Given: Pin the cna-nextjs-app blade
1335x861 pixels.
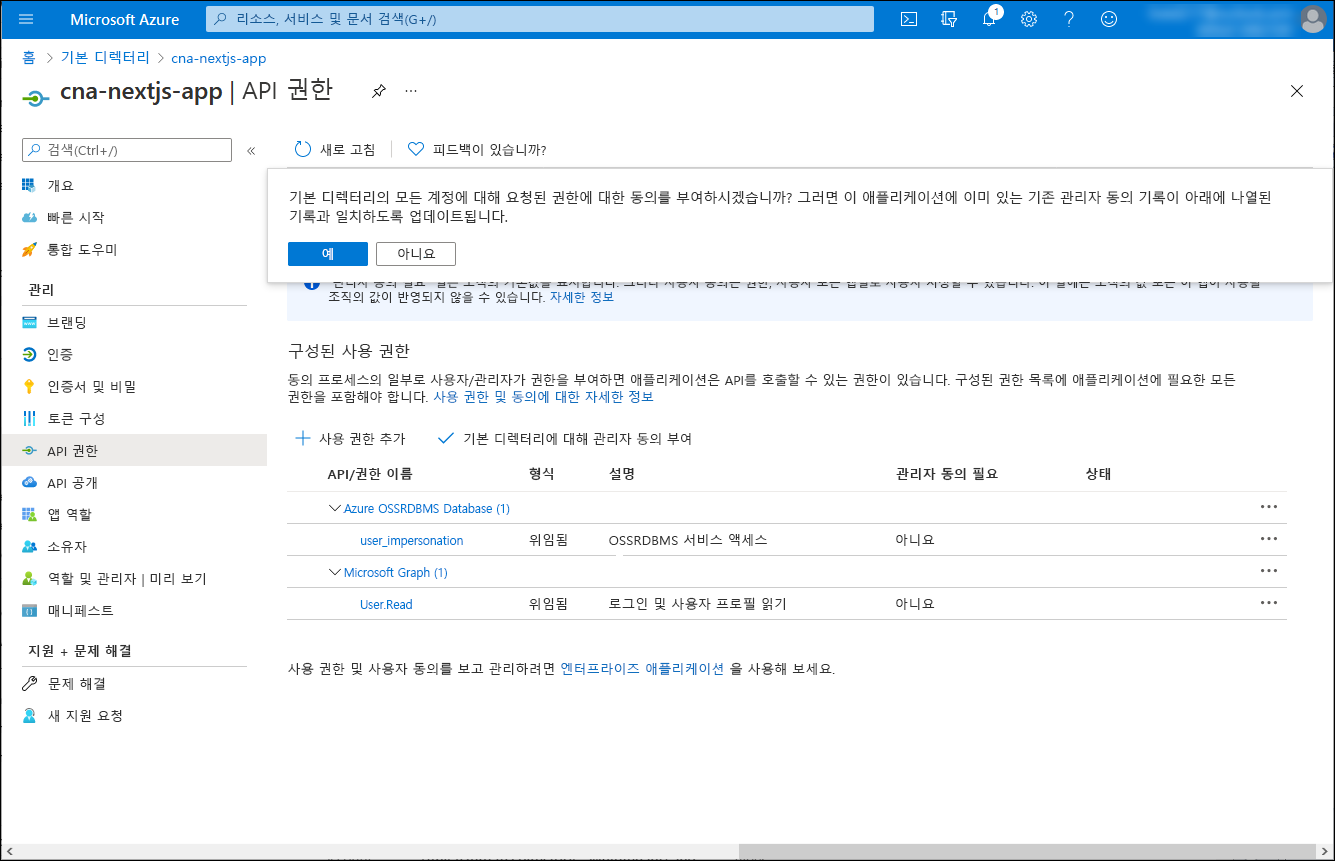Looking at the screenshot, I should (378, 91).
